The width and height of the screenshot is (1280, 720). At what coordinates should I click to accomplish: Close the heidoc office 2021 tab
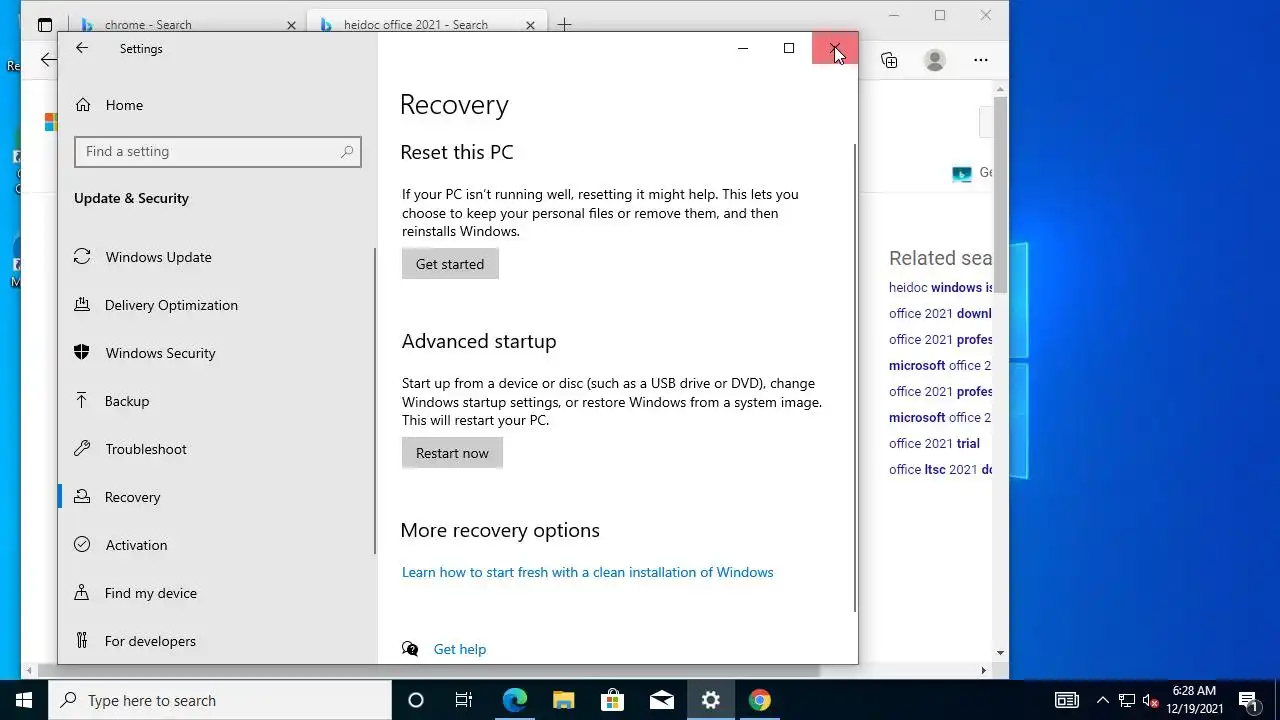531,24
